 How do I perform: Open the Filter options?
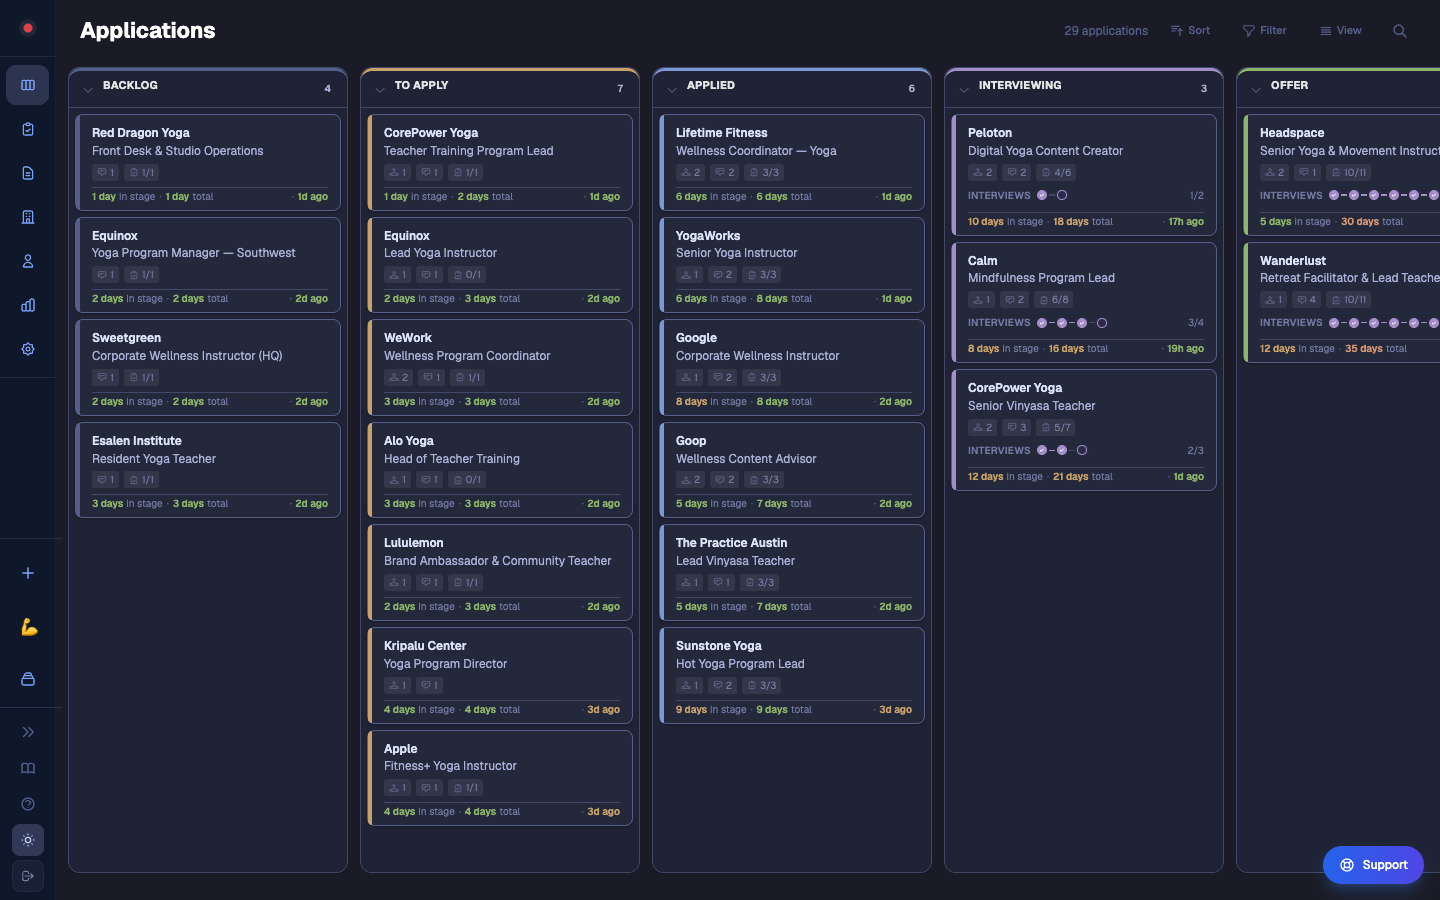tap(1264, 31)
